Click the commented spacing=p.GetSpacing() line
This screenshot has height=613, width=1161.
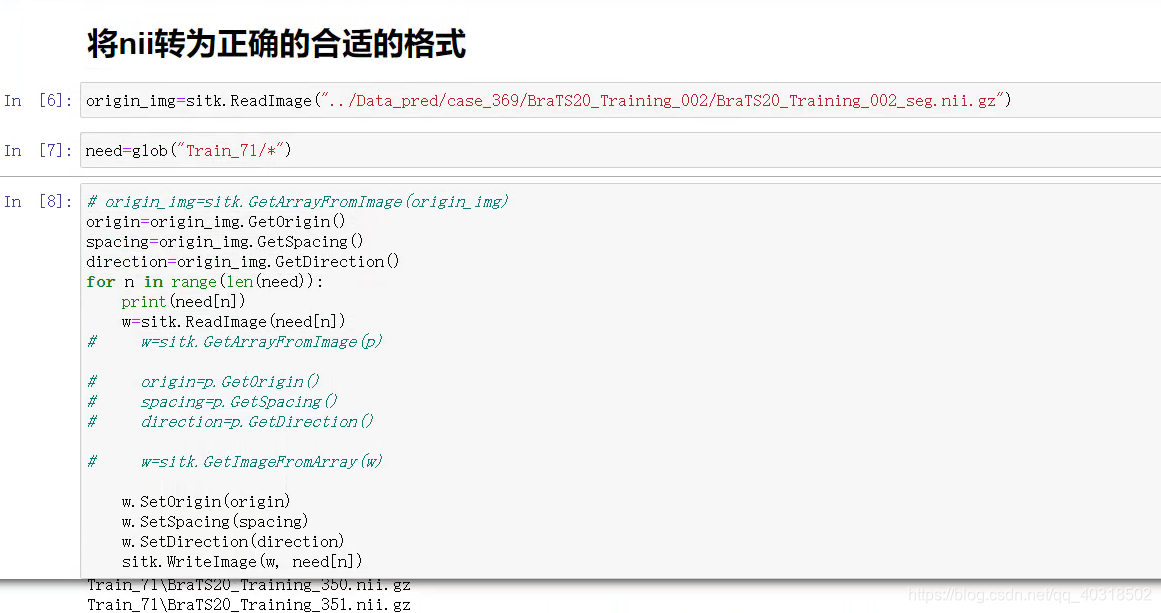click(212, 401)
